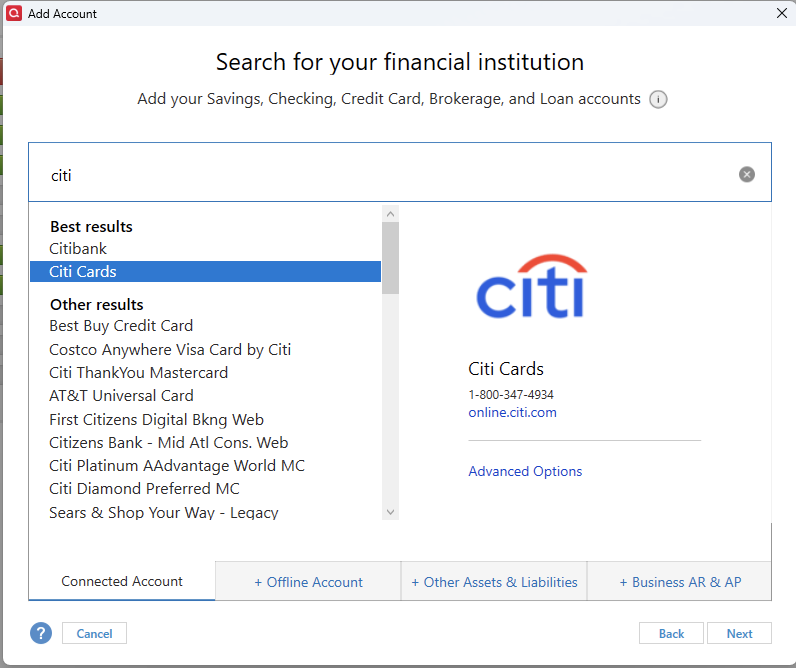This screenshot has height=668, width=796.
Task: Click the results list scroll down arrow
Action: 390,512
